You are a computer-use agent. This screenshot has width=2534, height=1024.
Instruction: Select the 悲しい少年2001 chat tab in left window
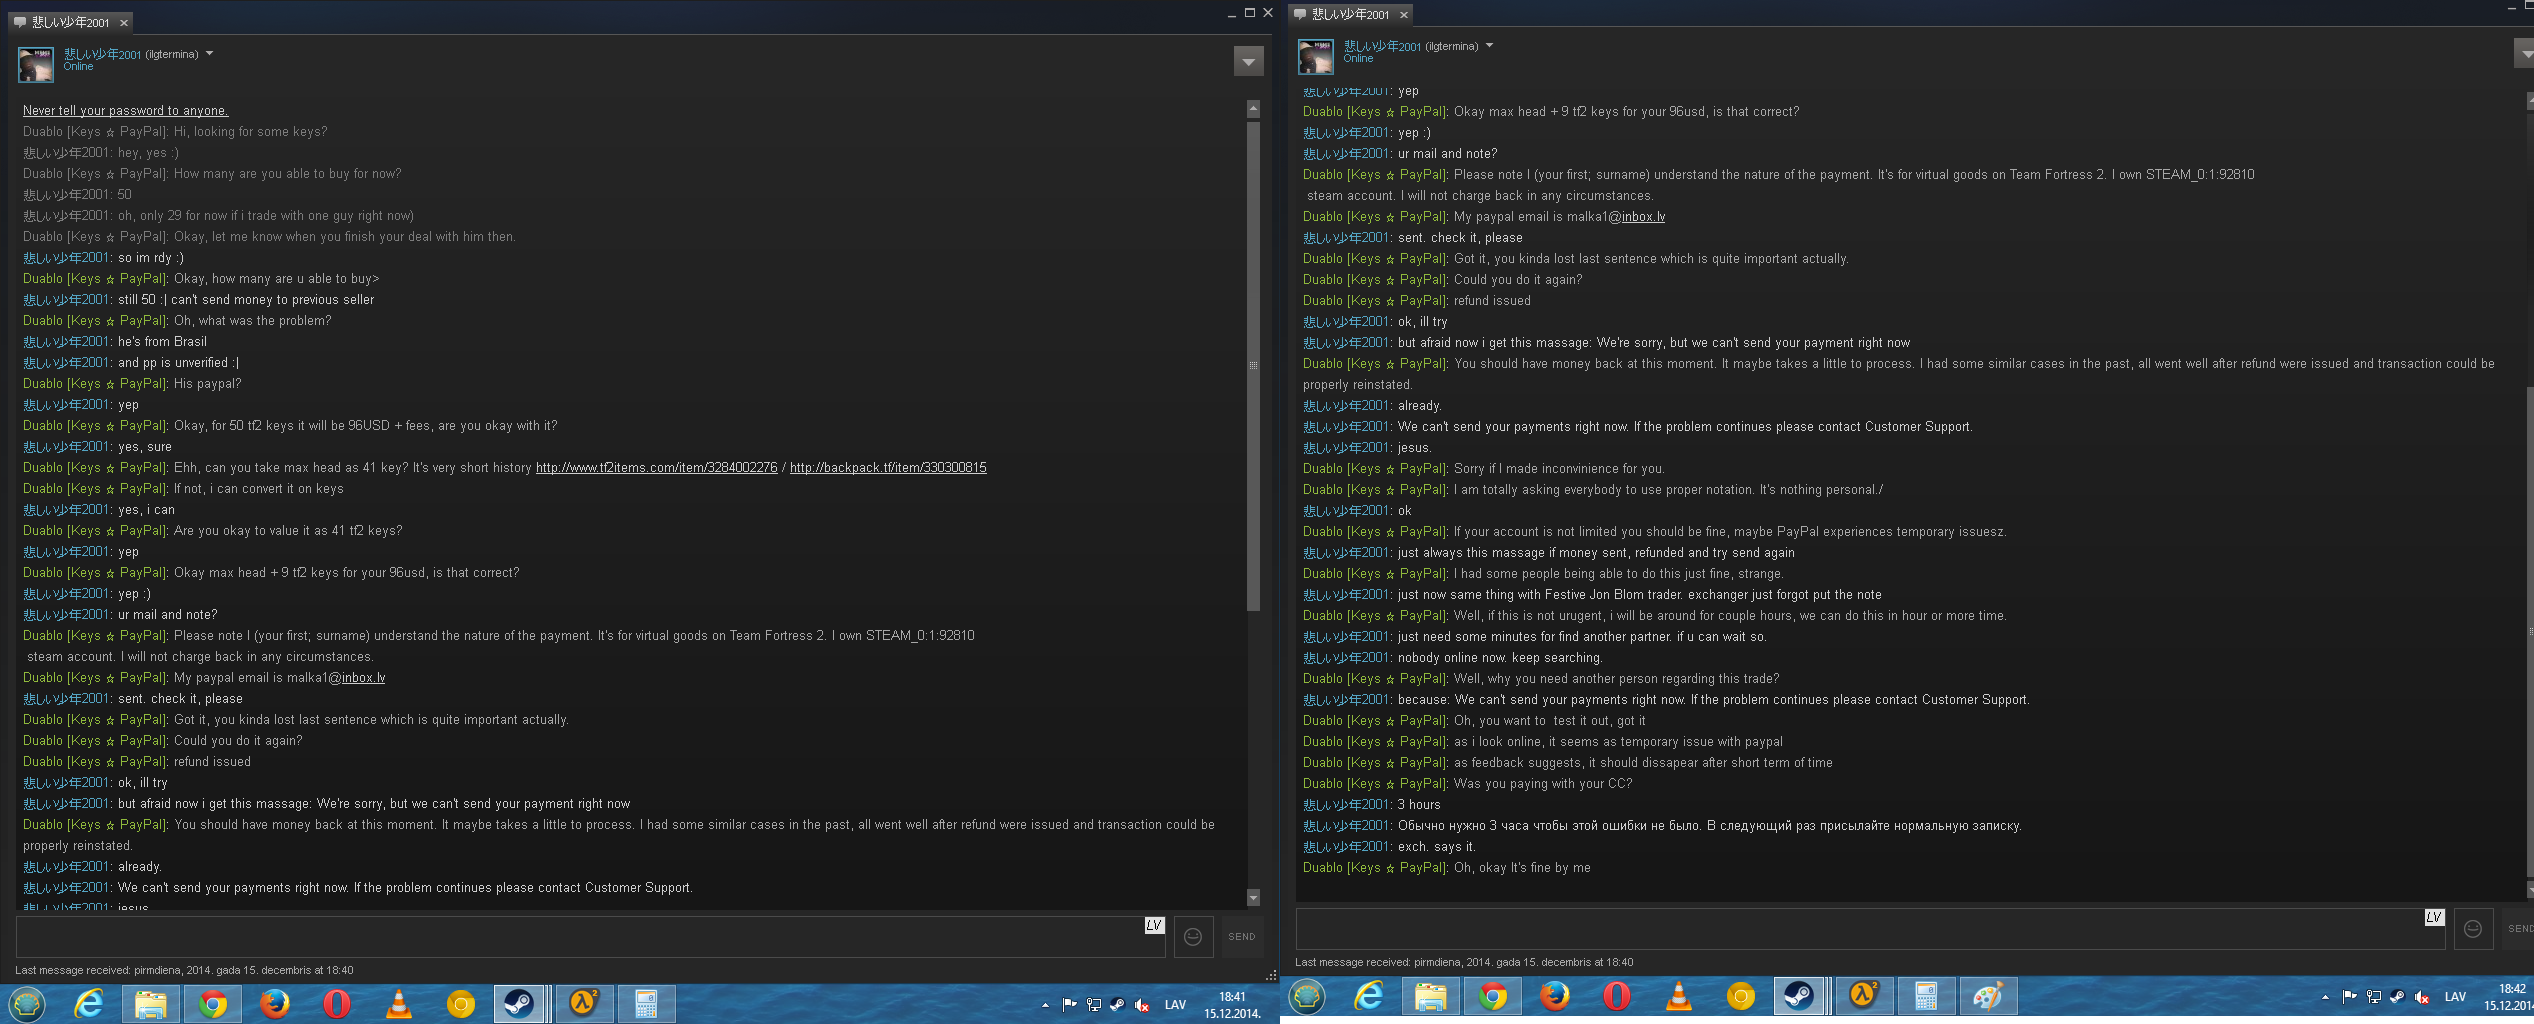coord(70,22)
